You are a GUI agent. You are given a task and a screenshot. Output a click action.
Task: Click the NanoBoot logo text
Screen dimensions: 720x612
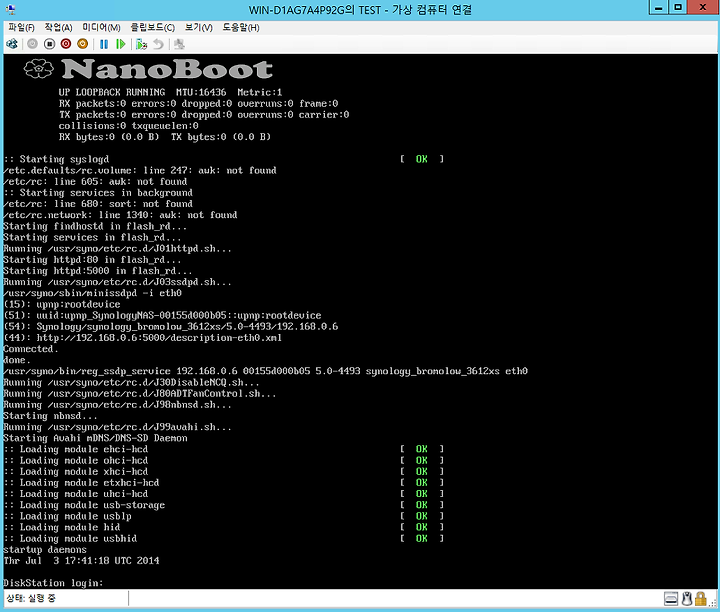(167, 69)
